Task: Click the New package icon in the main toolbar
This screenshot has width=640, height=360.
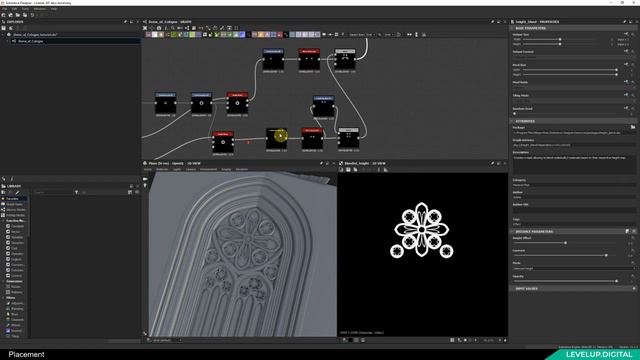Action: 4,15
